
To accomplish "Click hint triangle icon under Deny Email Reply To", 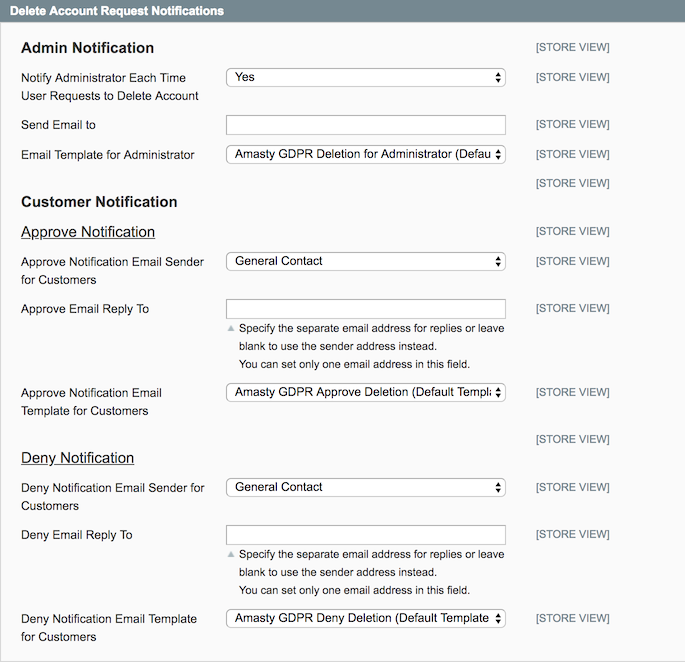I will pos(231,554).
